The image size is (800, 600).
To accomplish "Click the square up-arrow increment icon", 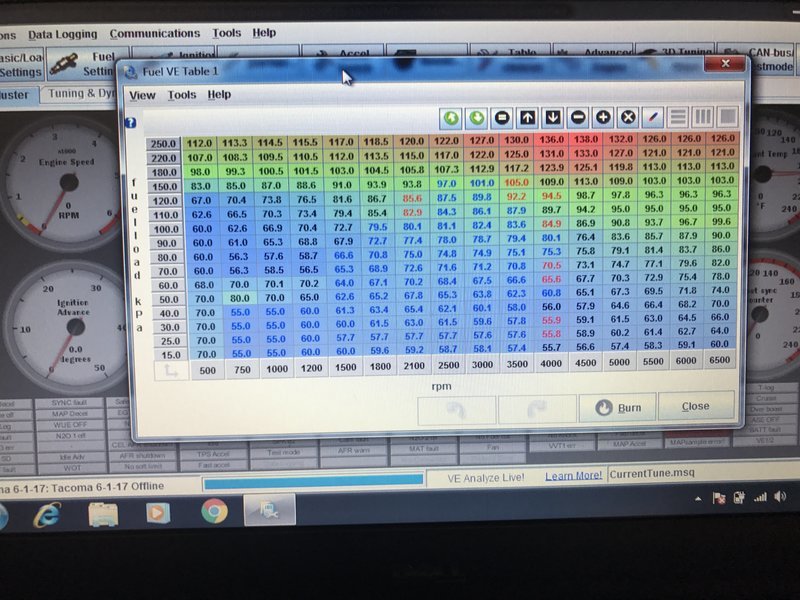I will tap(527, 118).
